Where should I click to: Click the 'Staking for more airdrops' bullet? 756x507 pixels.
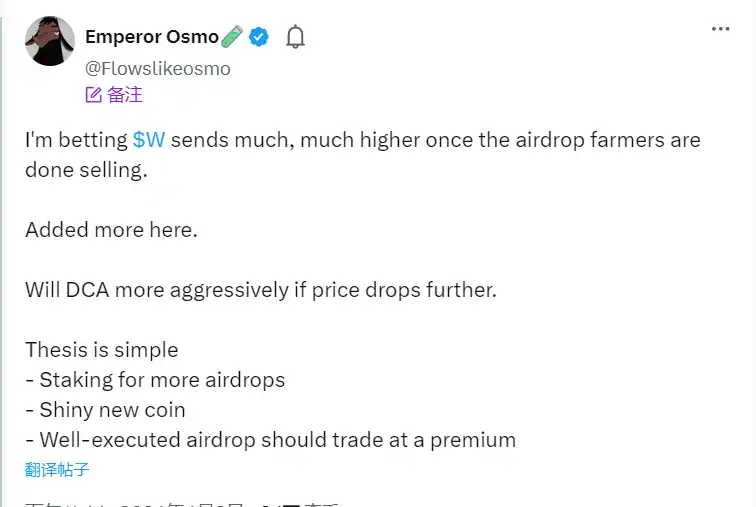coord(161,380)
